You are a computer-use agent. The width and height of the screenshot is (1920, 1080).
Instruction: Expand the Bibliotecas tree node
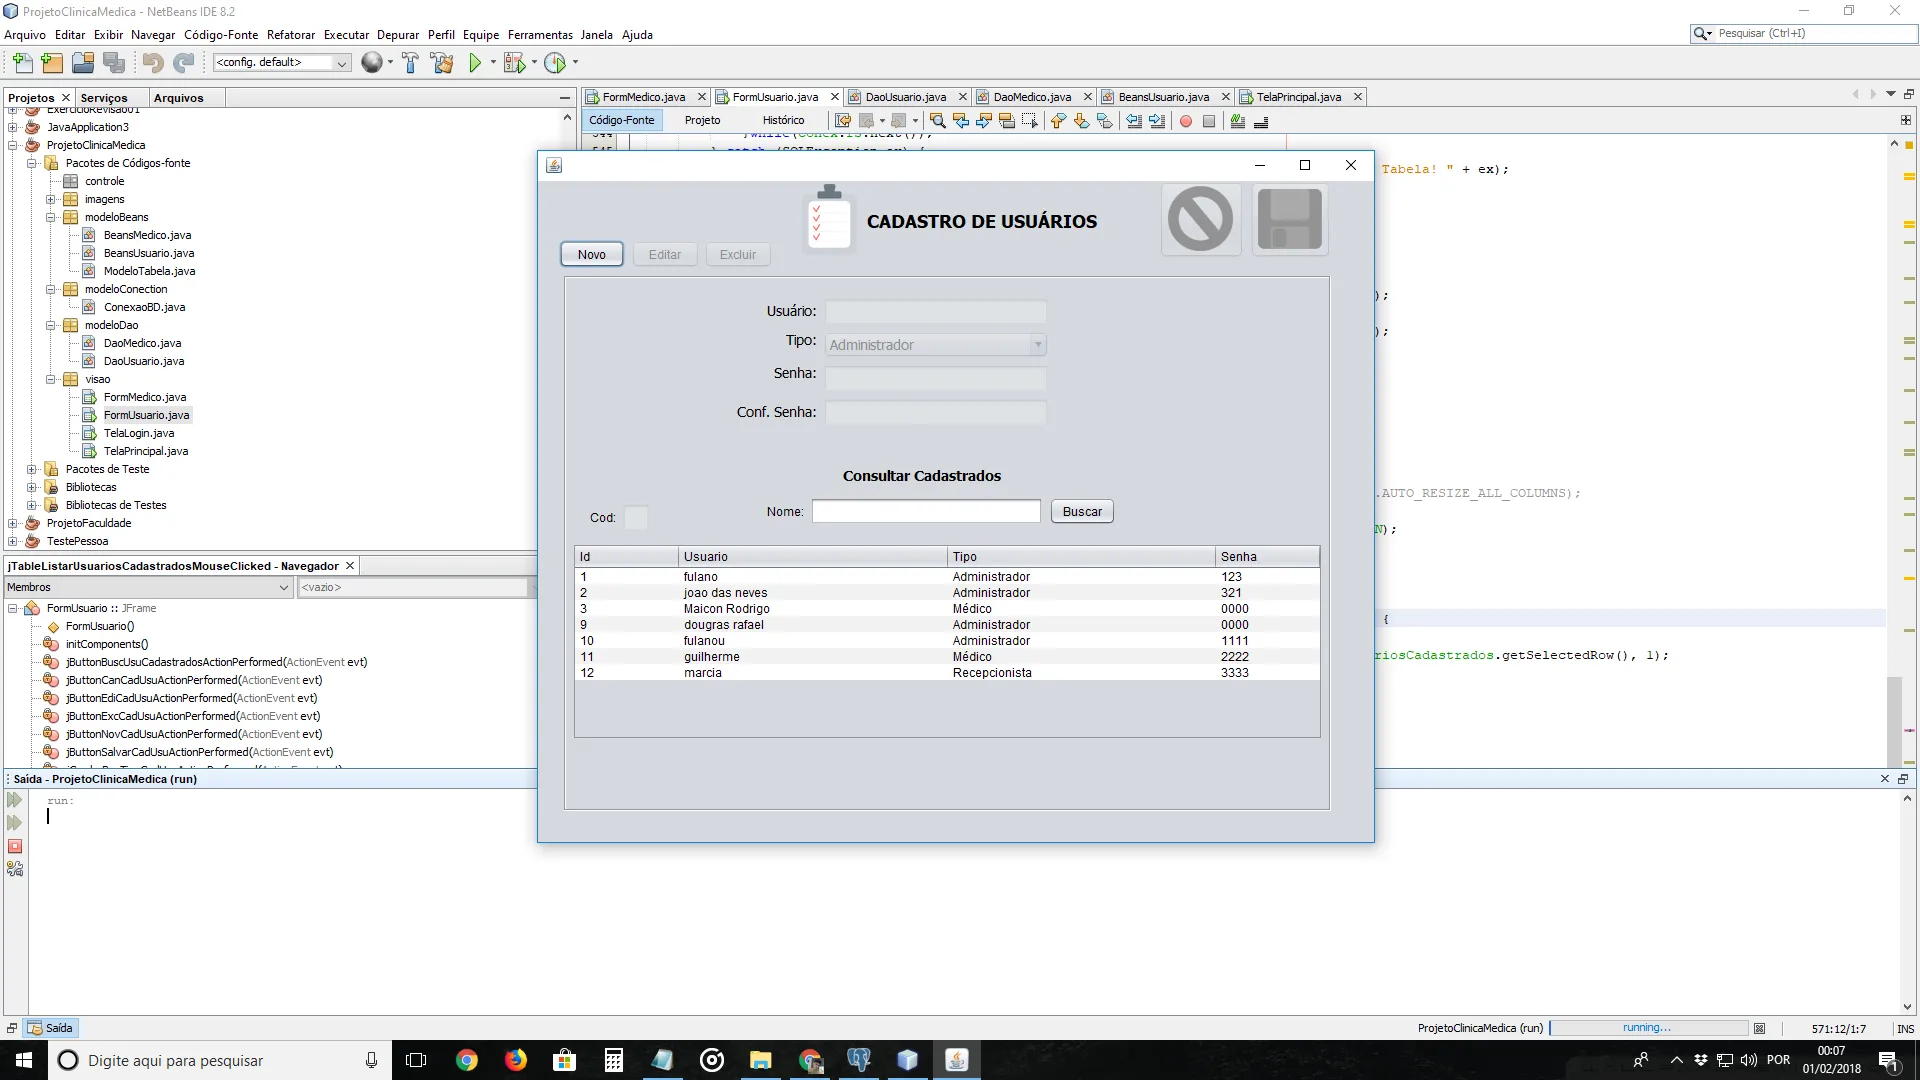(x=32, y=487)
